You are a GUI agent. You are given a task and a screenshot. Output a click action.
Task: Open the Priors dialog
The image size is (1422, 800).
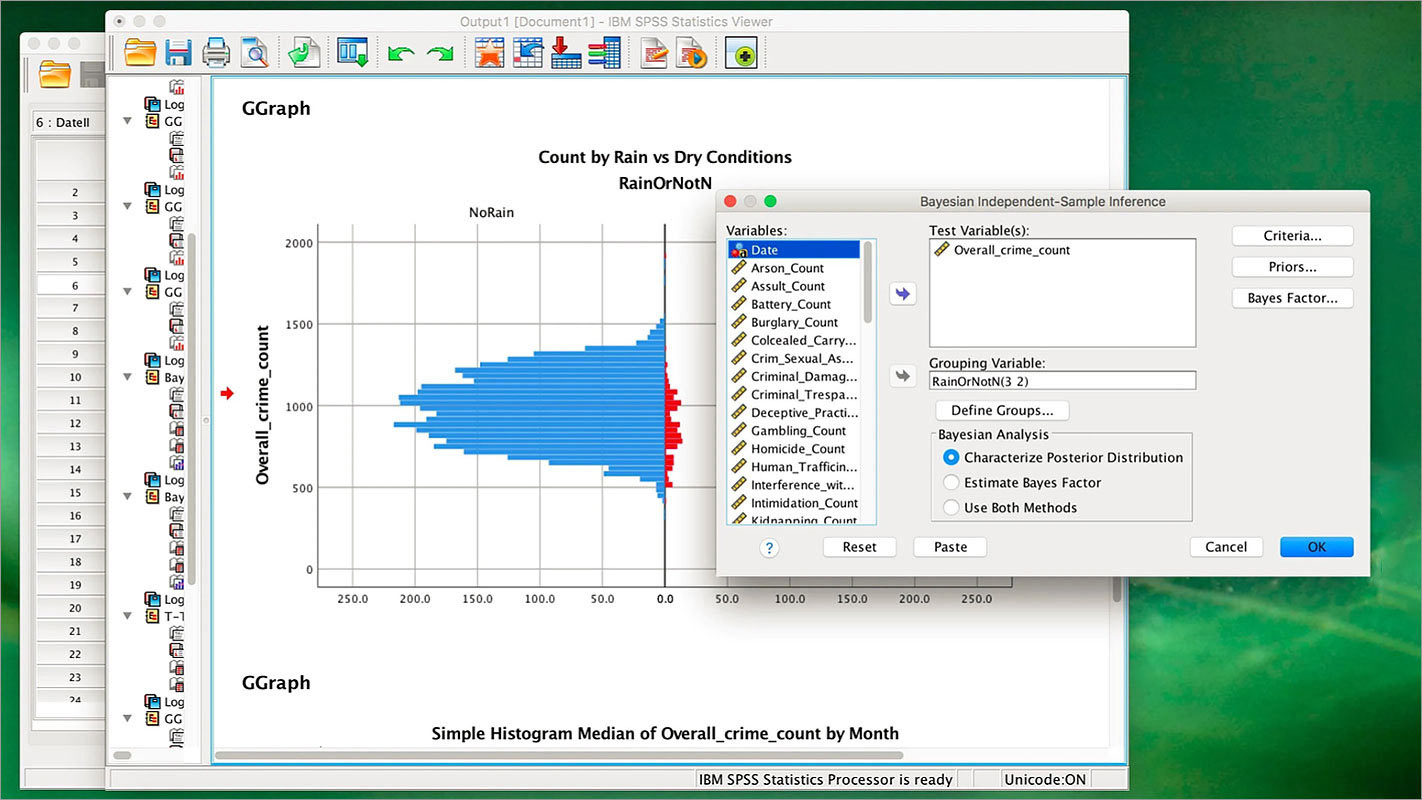[1292, 266]
